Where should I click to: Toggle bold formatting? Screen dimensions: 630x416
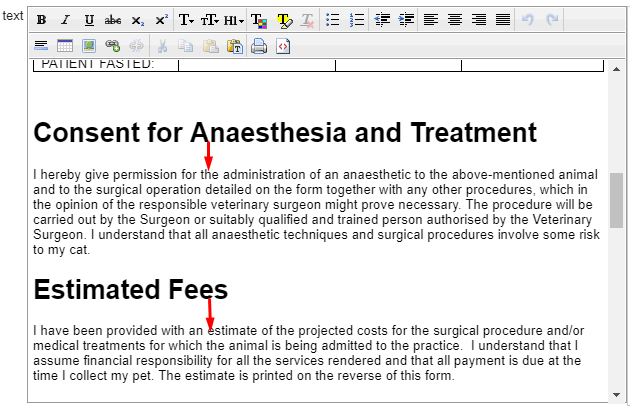tap(42, 20)
